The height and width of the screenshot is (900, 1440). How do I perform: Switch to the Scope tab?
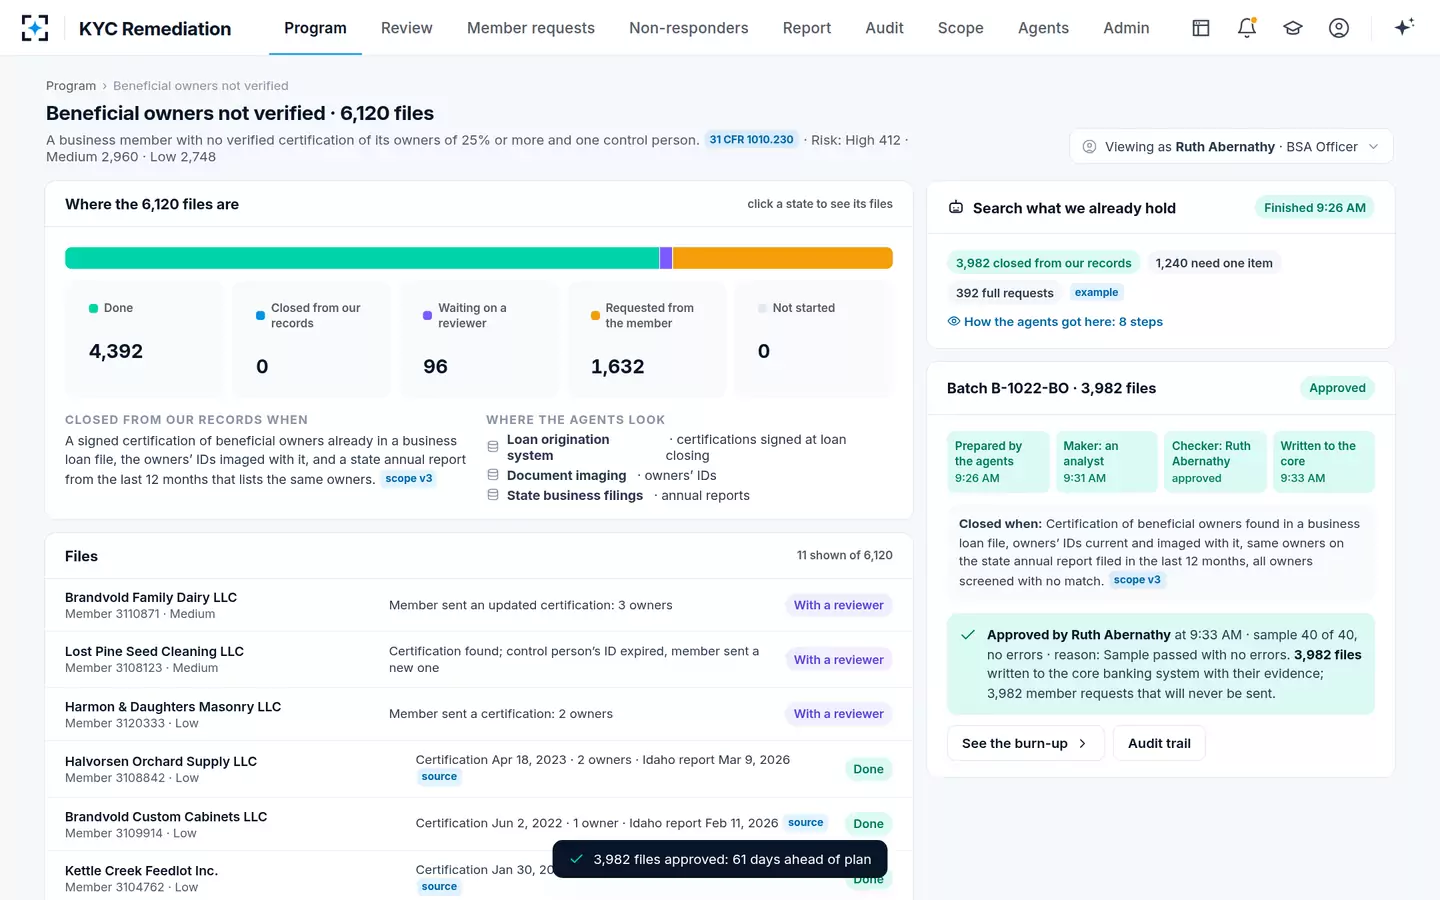coord(961,28)
